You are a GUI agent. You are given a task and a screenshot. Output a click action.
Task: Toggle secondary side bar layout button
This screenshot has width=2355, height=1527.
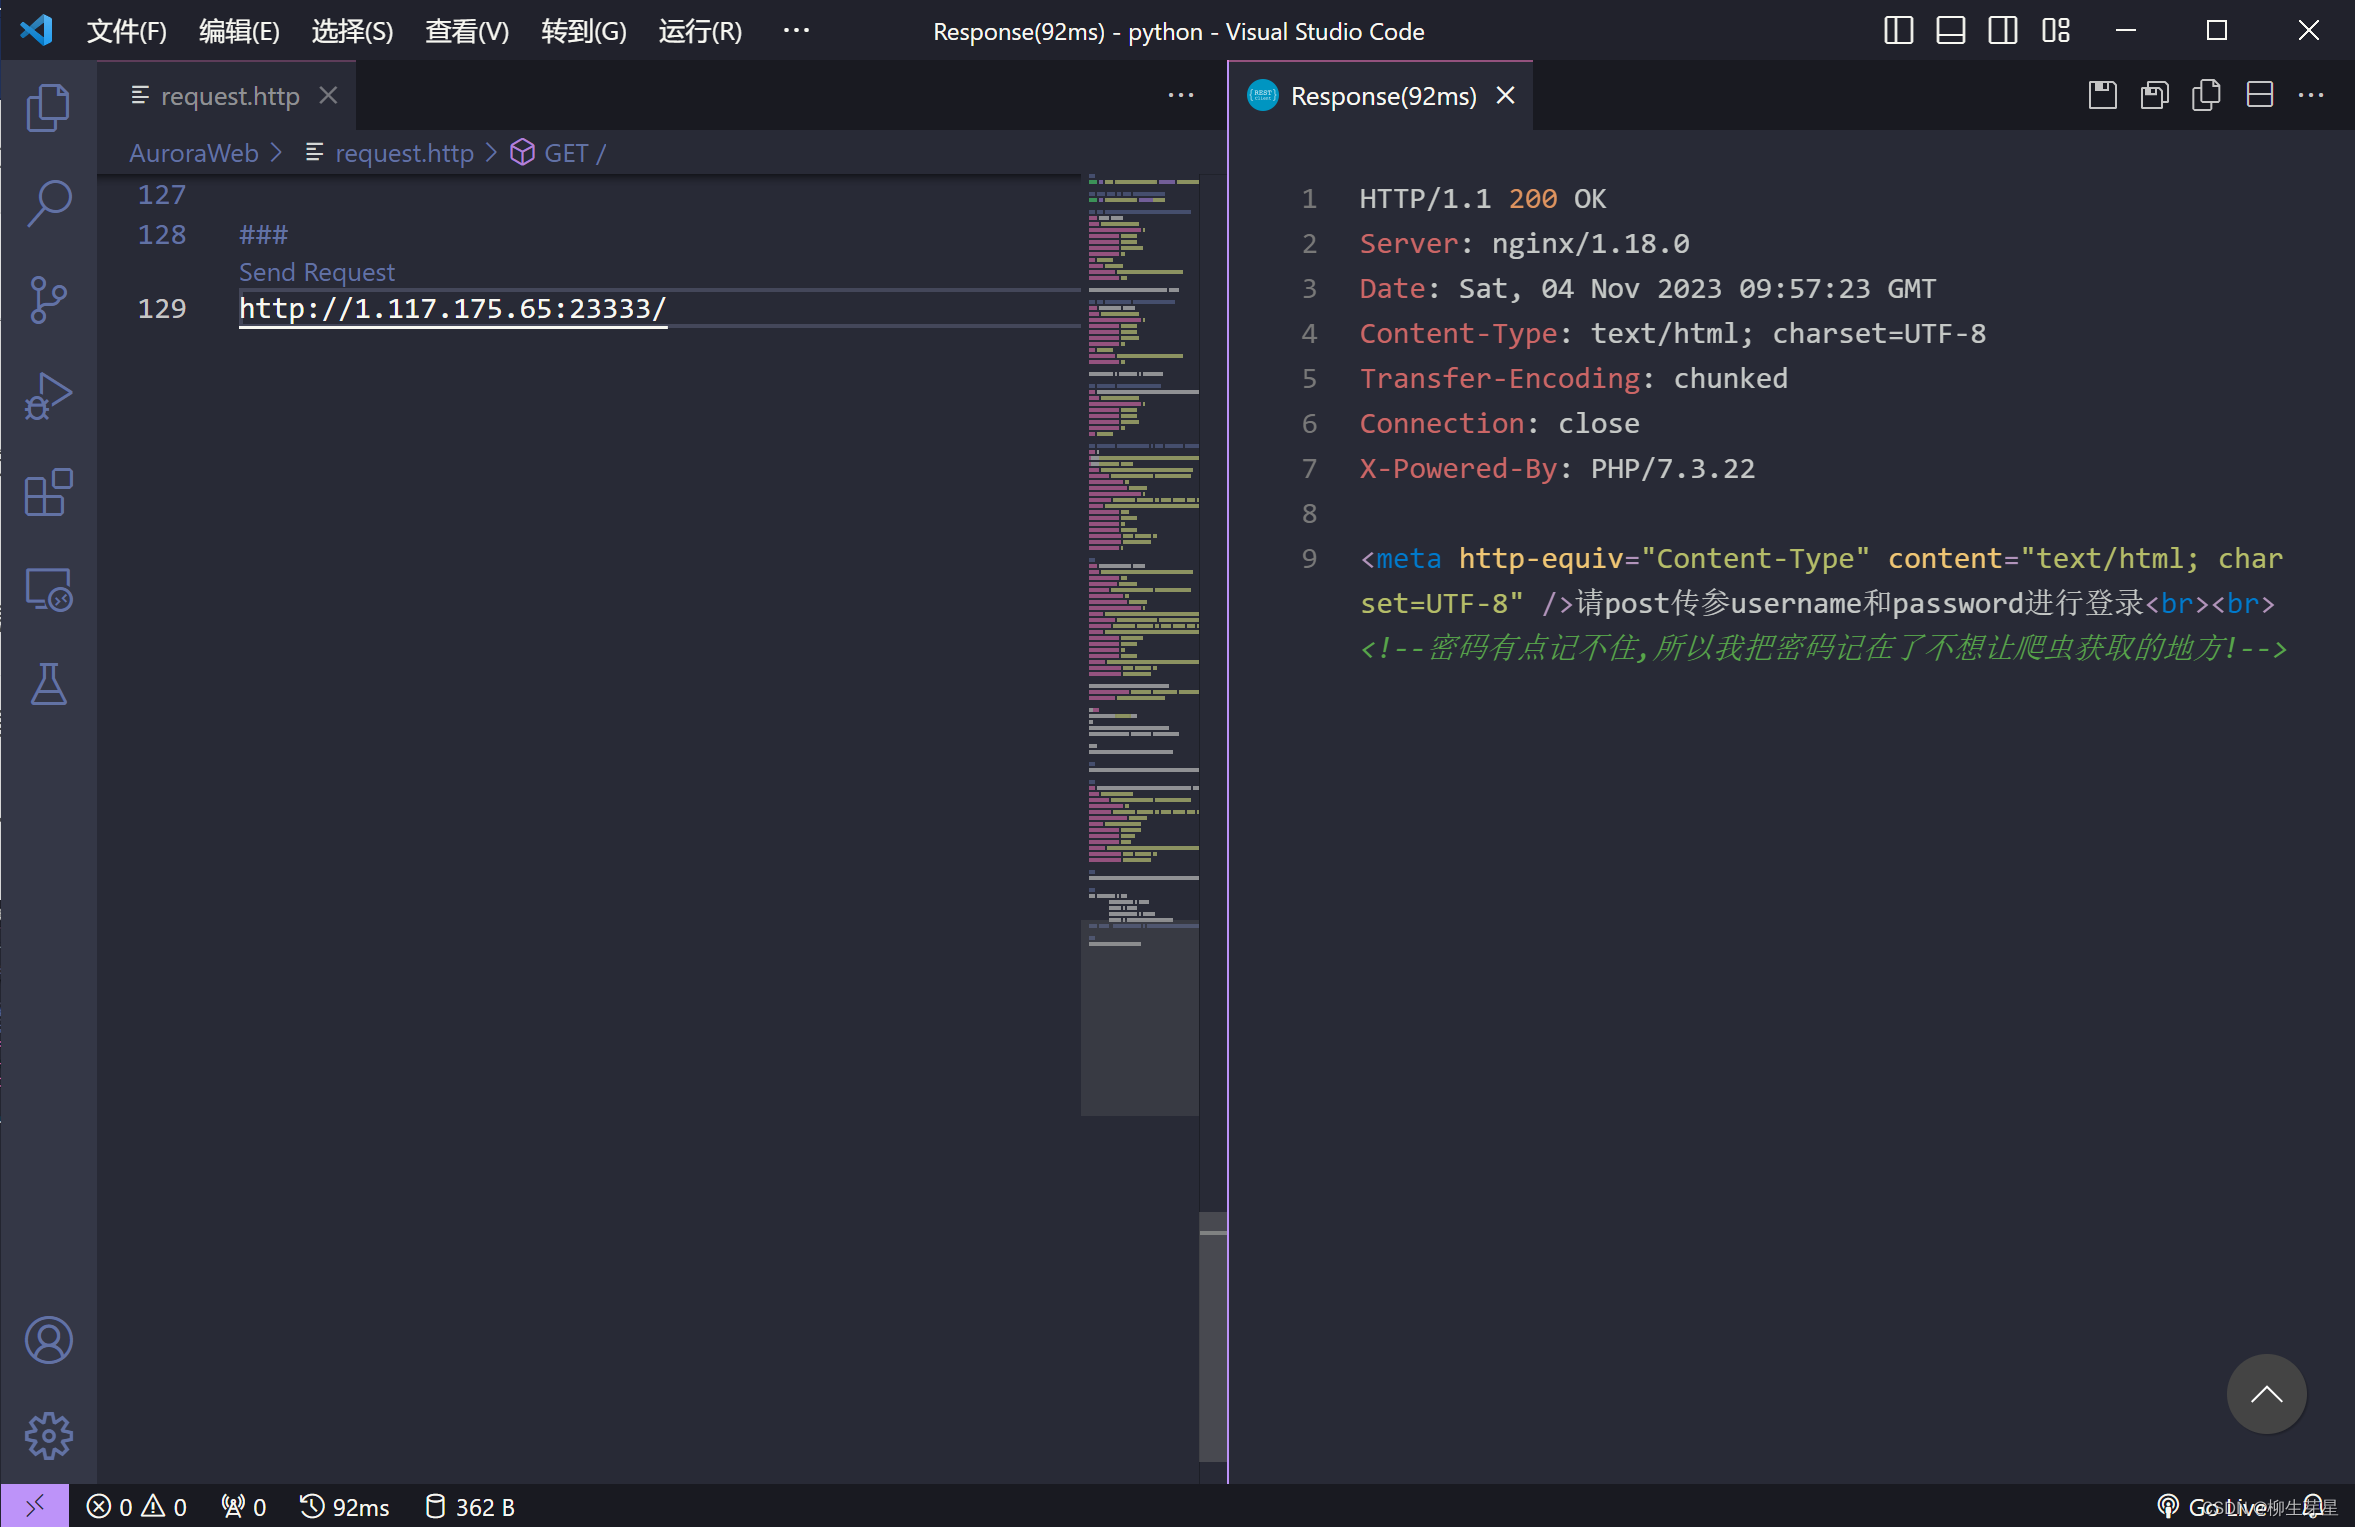2002,31
